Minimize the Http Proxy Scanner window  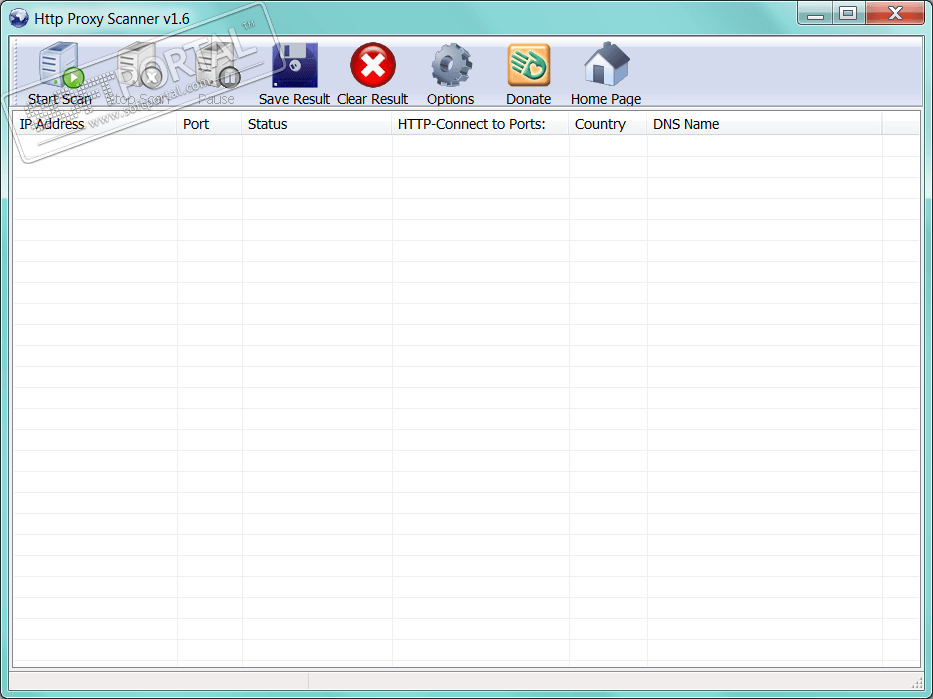tap(815, 13)
